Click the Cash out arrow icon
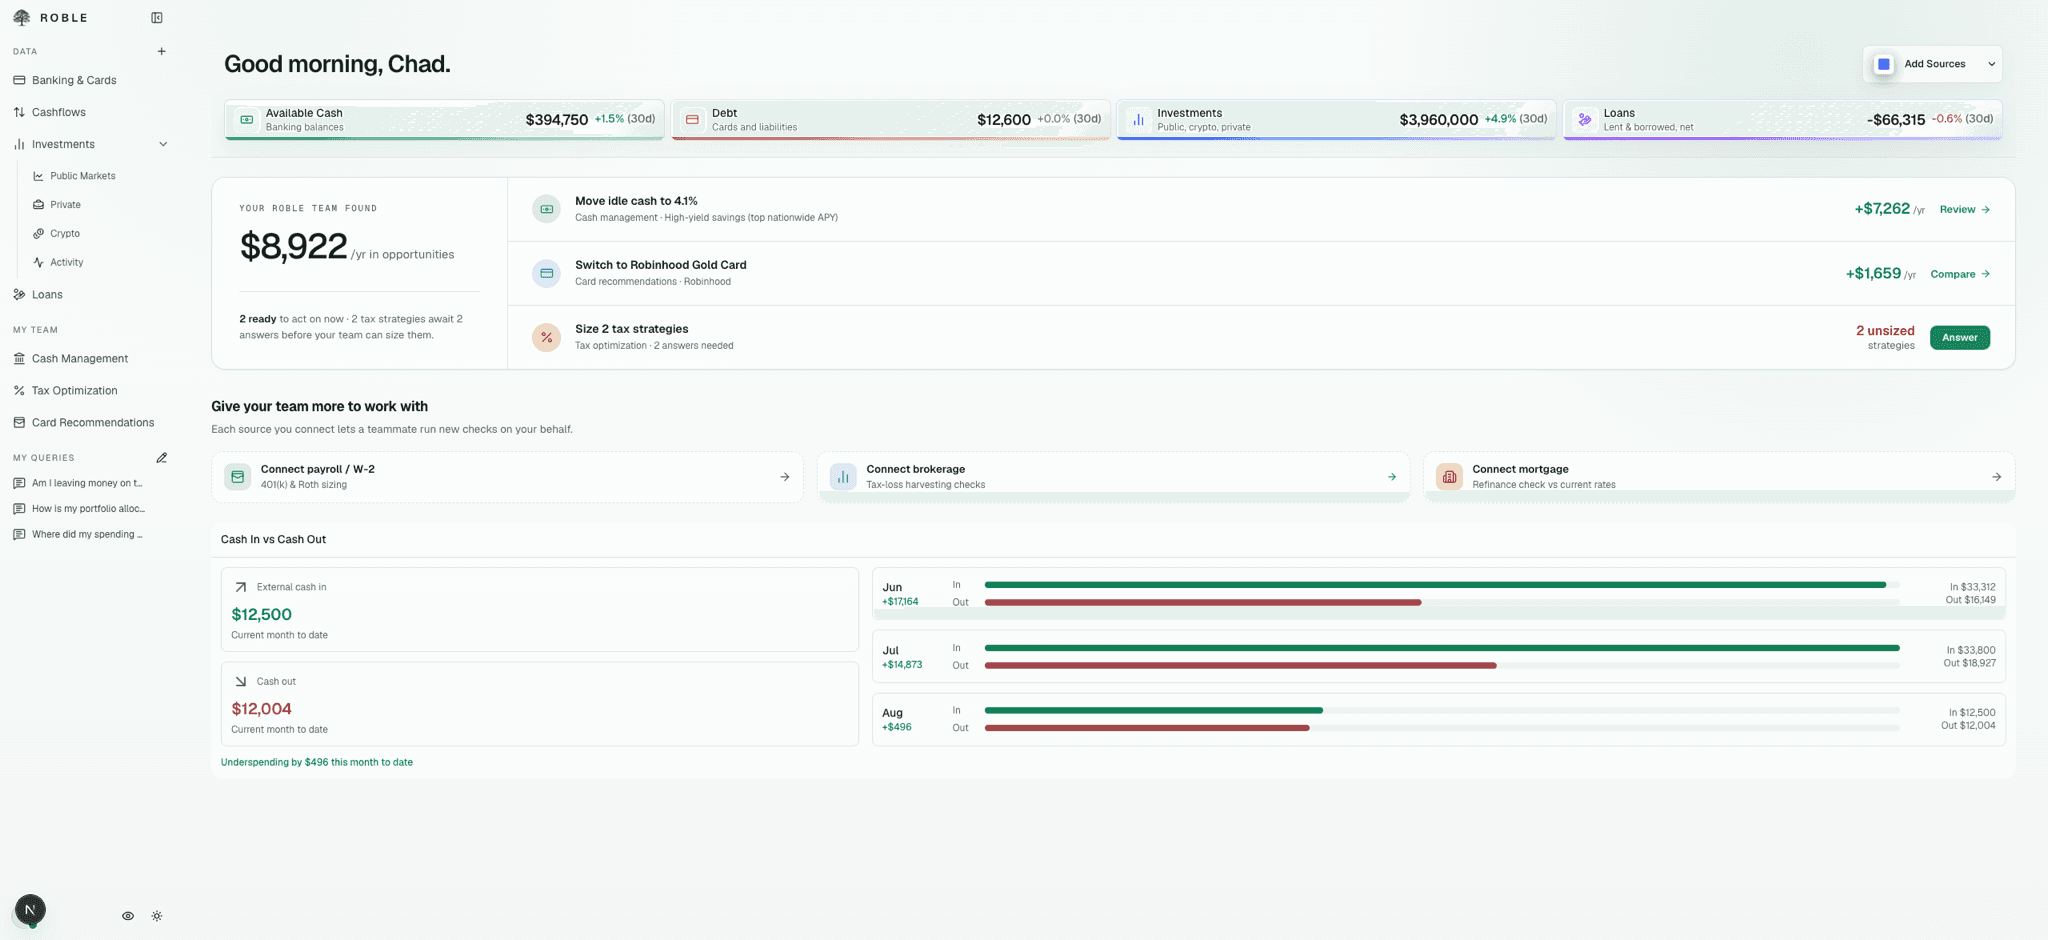Viewport: 2048px width, 940px height. (x=240, y=681)
